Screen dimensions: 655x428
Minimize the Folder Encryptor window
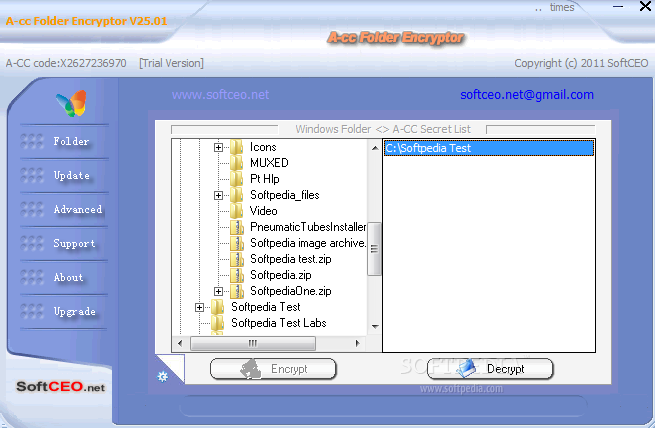[618, 7]
